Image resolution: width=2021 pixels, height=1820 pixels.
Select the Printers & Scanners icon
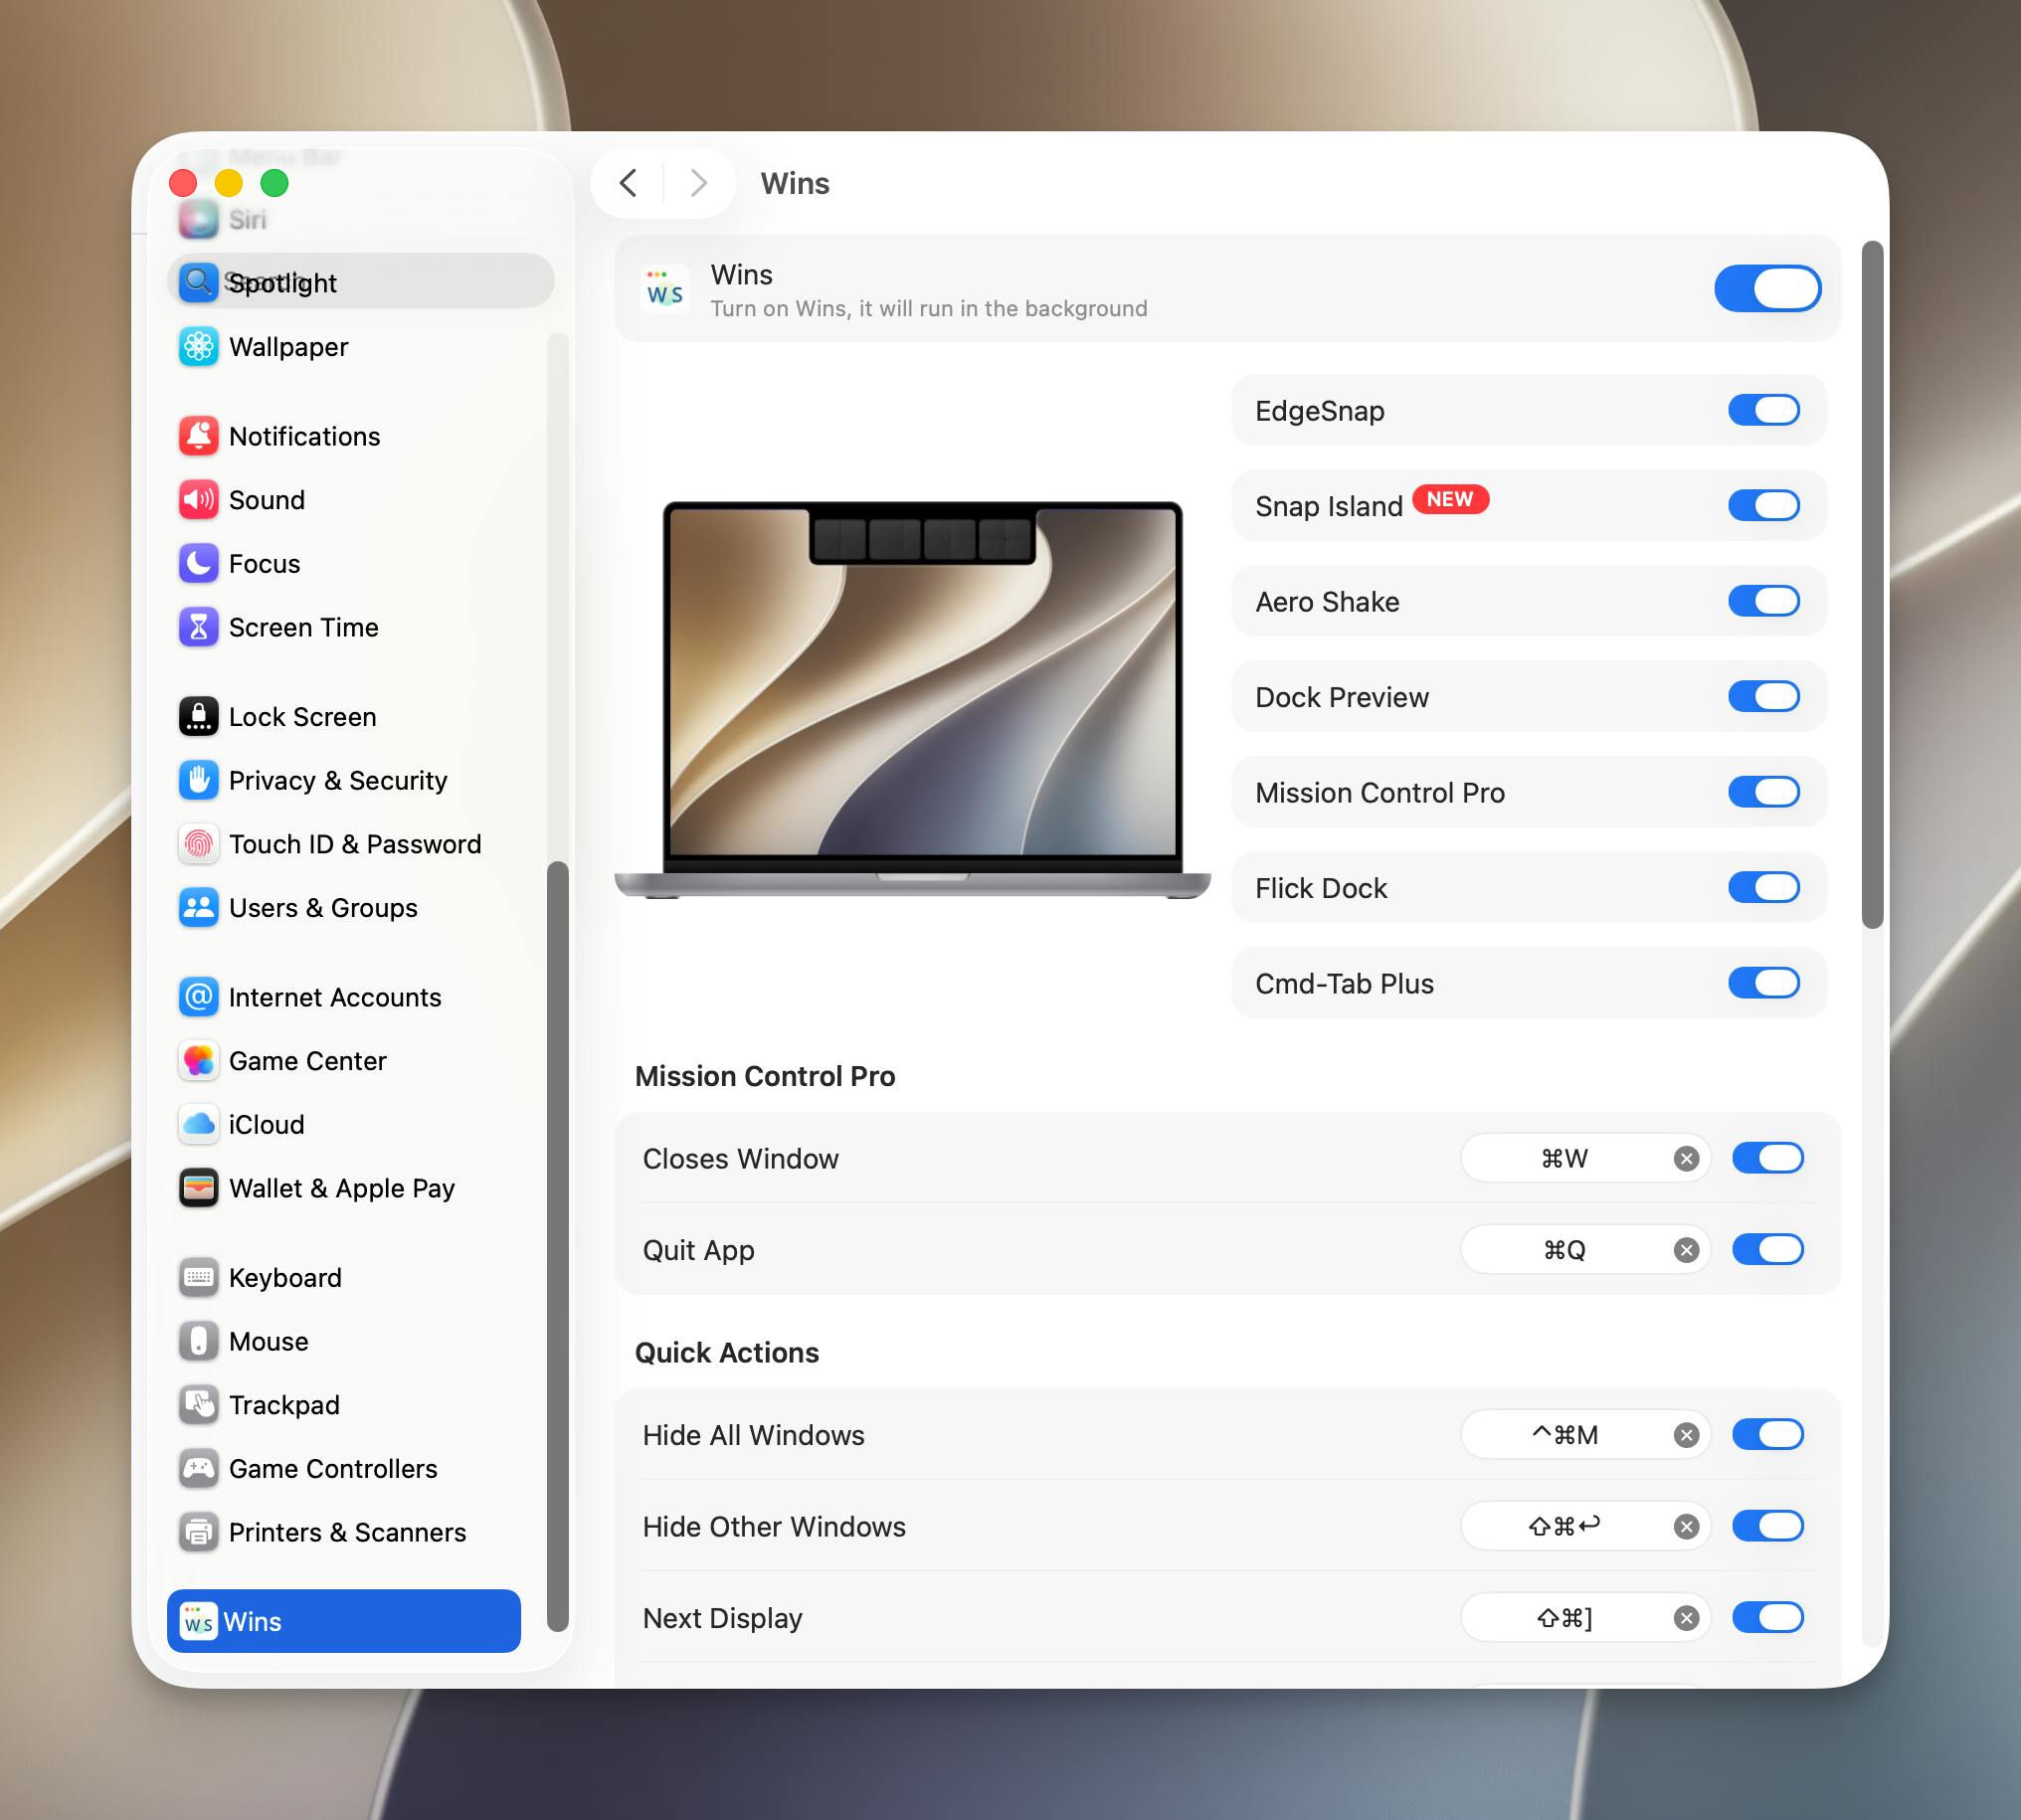[198, 1533]
